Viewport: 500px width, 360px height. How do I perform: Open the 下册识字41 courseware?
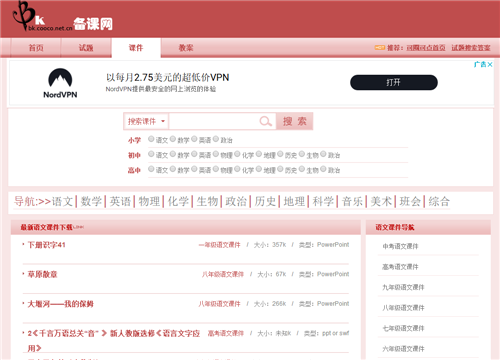pyautogui.click(x=46, y=245)
